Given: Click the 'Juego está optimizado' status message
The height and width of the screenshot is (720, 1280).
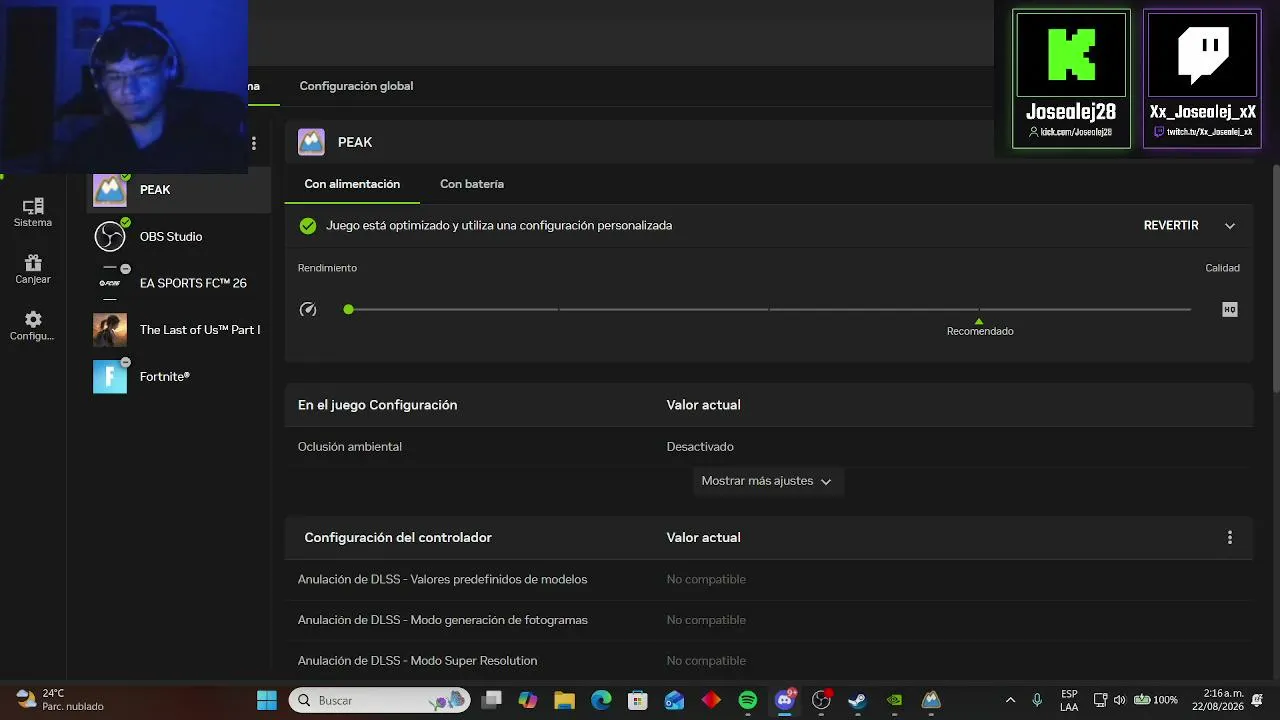Looking at the screenshot, I should [499, 226].
